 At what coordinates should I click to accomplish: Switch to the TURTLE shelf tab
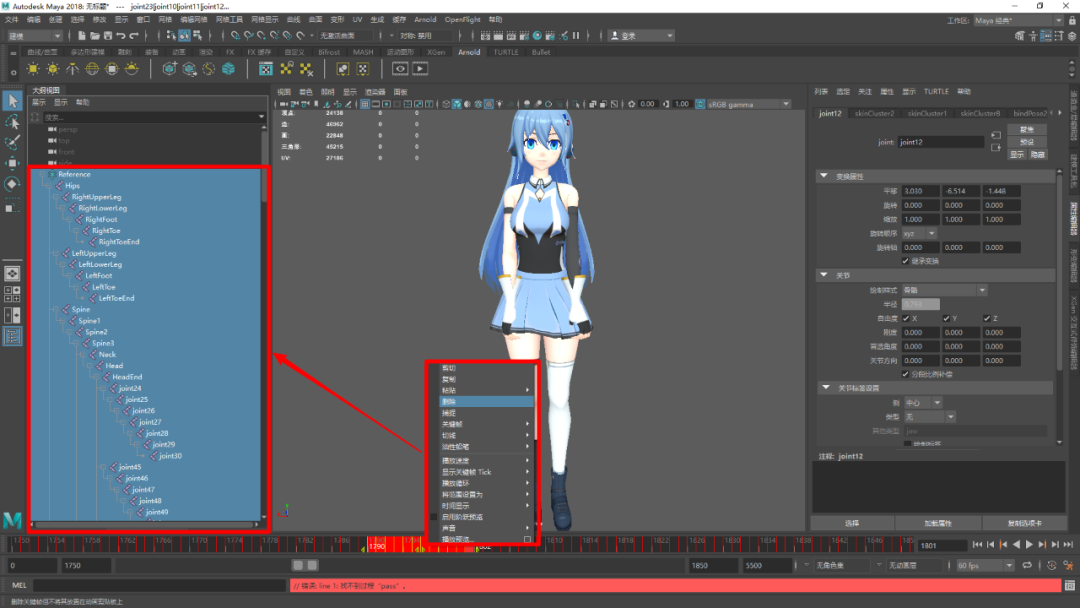[506, 52]
